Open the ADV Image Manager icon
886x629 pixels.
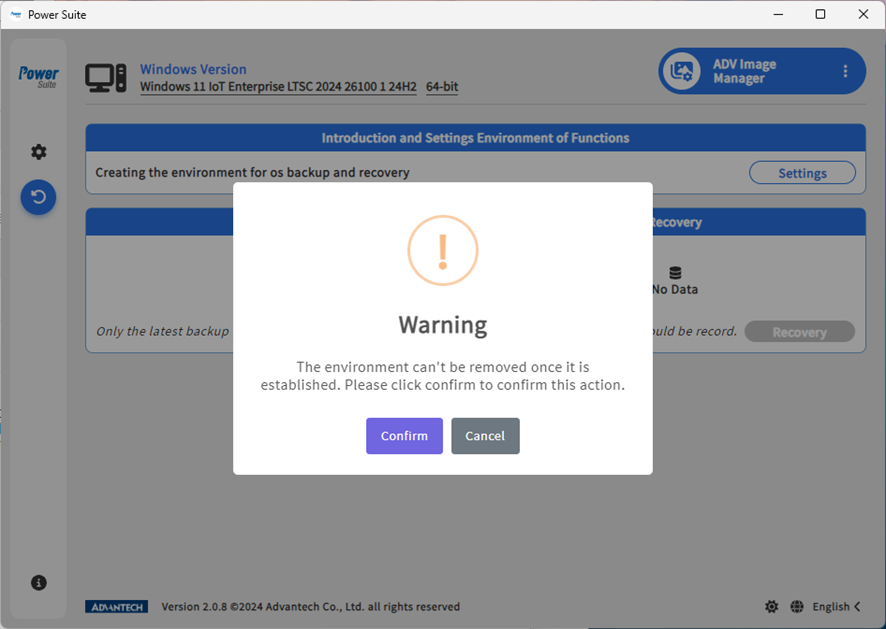point(682,71)
